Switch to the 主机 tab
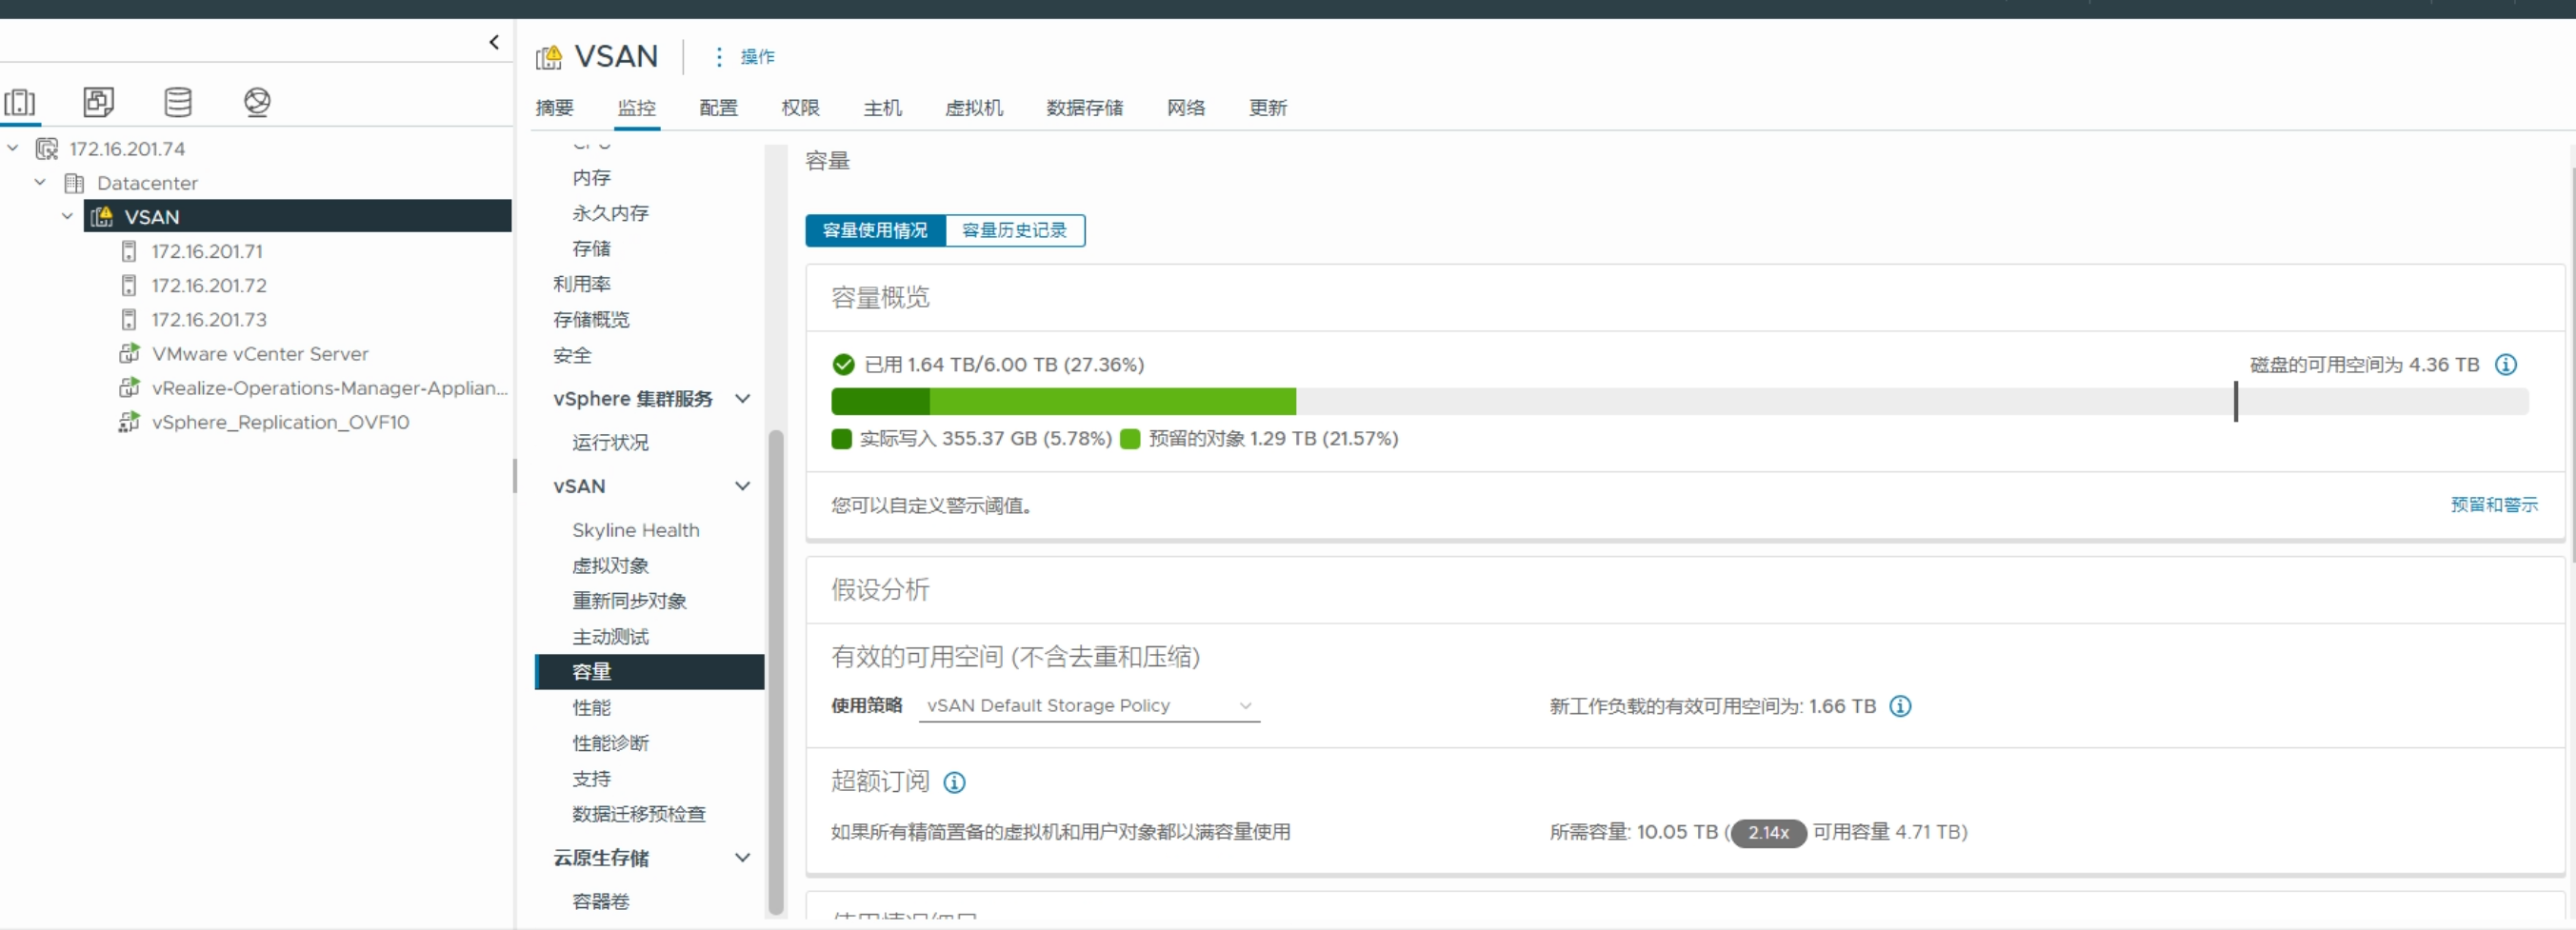The height and width of the screenshot is (930, 2576). click(x=882, y=108)
